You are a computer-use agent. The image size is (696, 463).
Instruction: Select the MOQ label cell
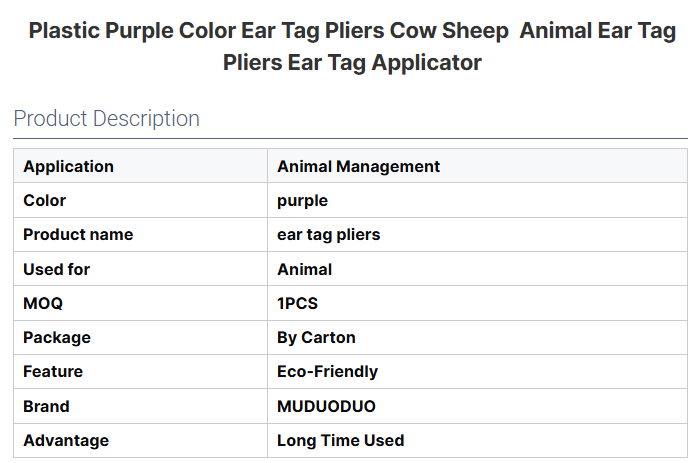43,303
